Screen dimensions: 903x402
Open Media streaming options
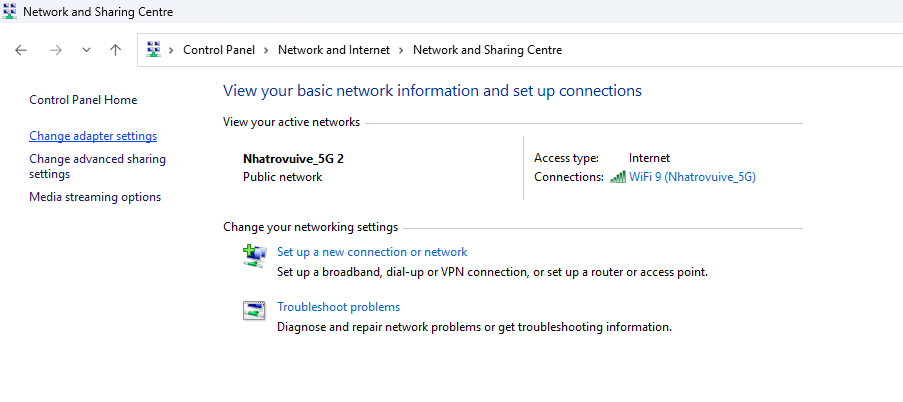[95, 197]
